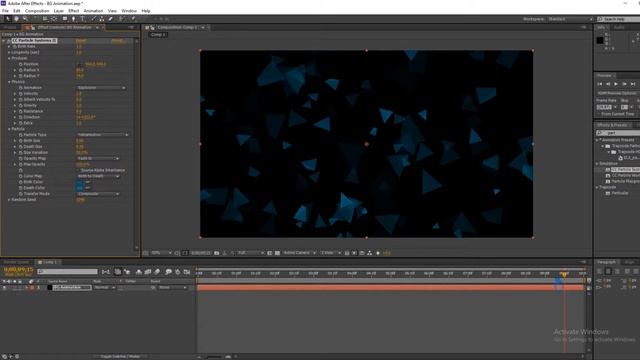Screen dimensions: 640x360
Task: Open the Transfer Mode dropdown
Action: (x=98, y=194)
